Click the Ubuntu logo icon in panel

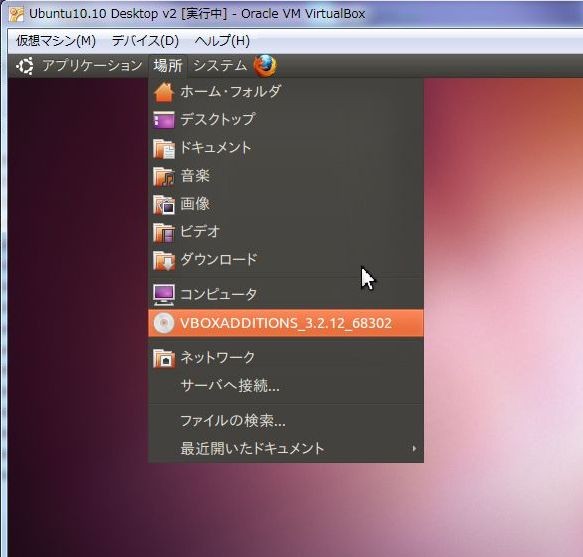coord(25,66)
